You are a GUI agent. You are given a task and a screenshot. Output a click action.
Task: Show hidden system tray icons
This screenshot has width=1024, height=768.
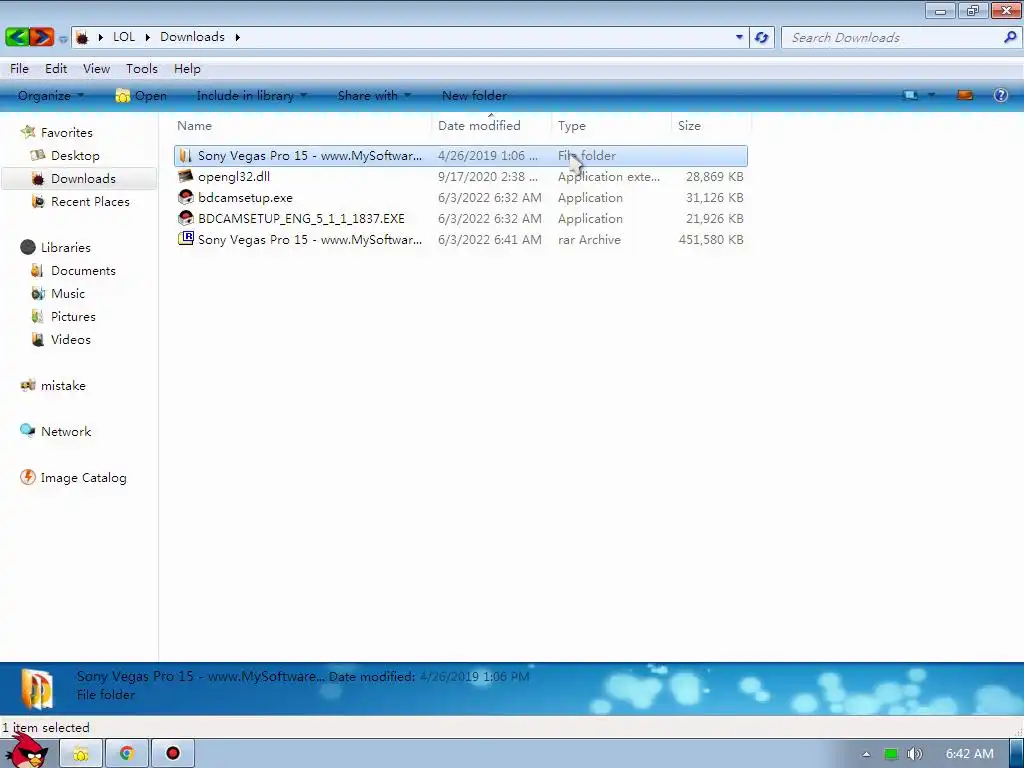pos(866,754)
